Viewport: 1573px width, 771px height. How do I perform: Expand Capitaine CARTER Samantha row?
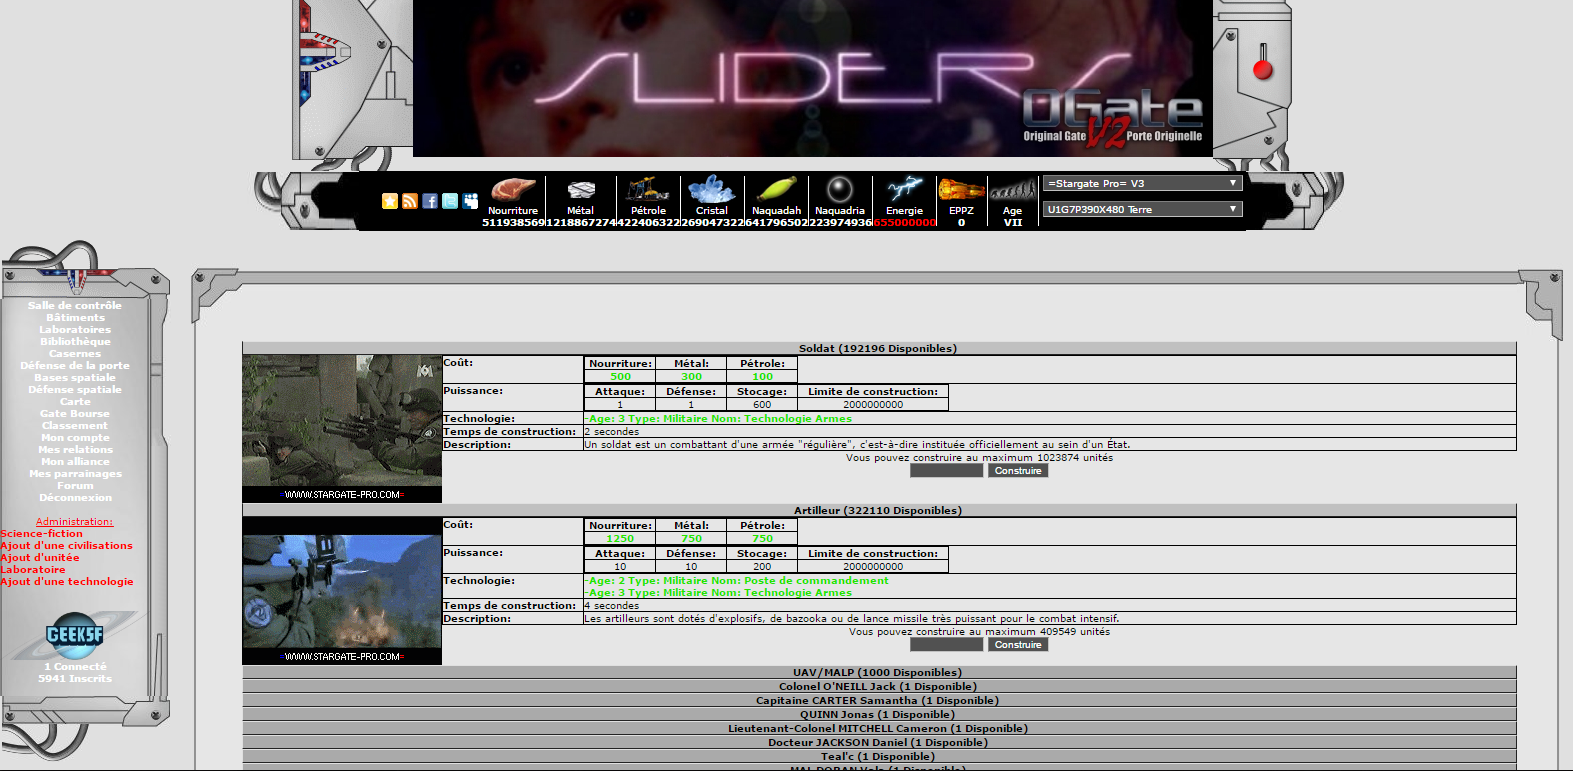point(879,701)
